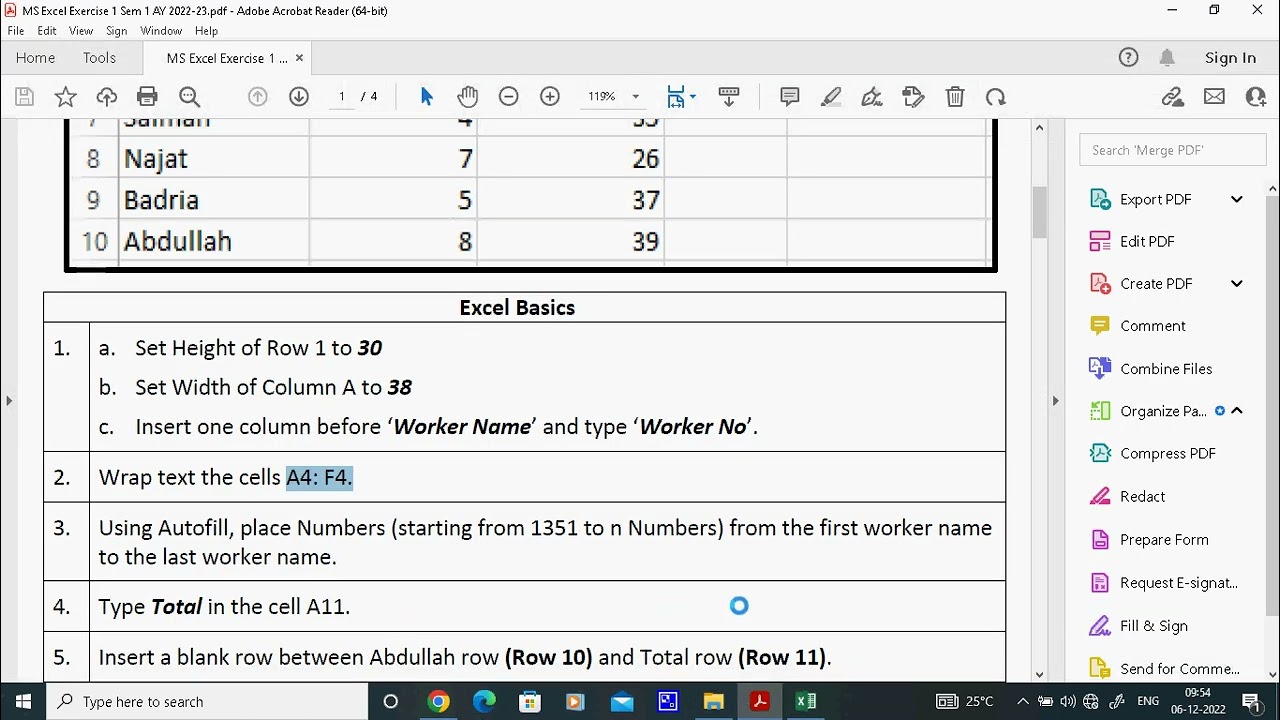Open the Redact tool
Viewport: 1280px width, 720px height.
click(1143, 496)
